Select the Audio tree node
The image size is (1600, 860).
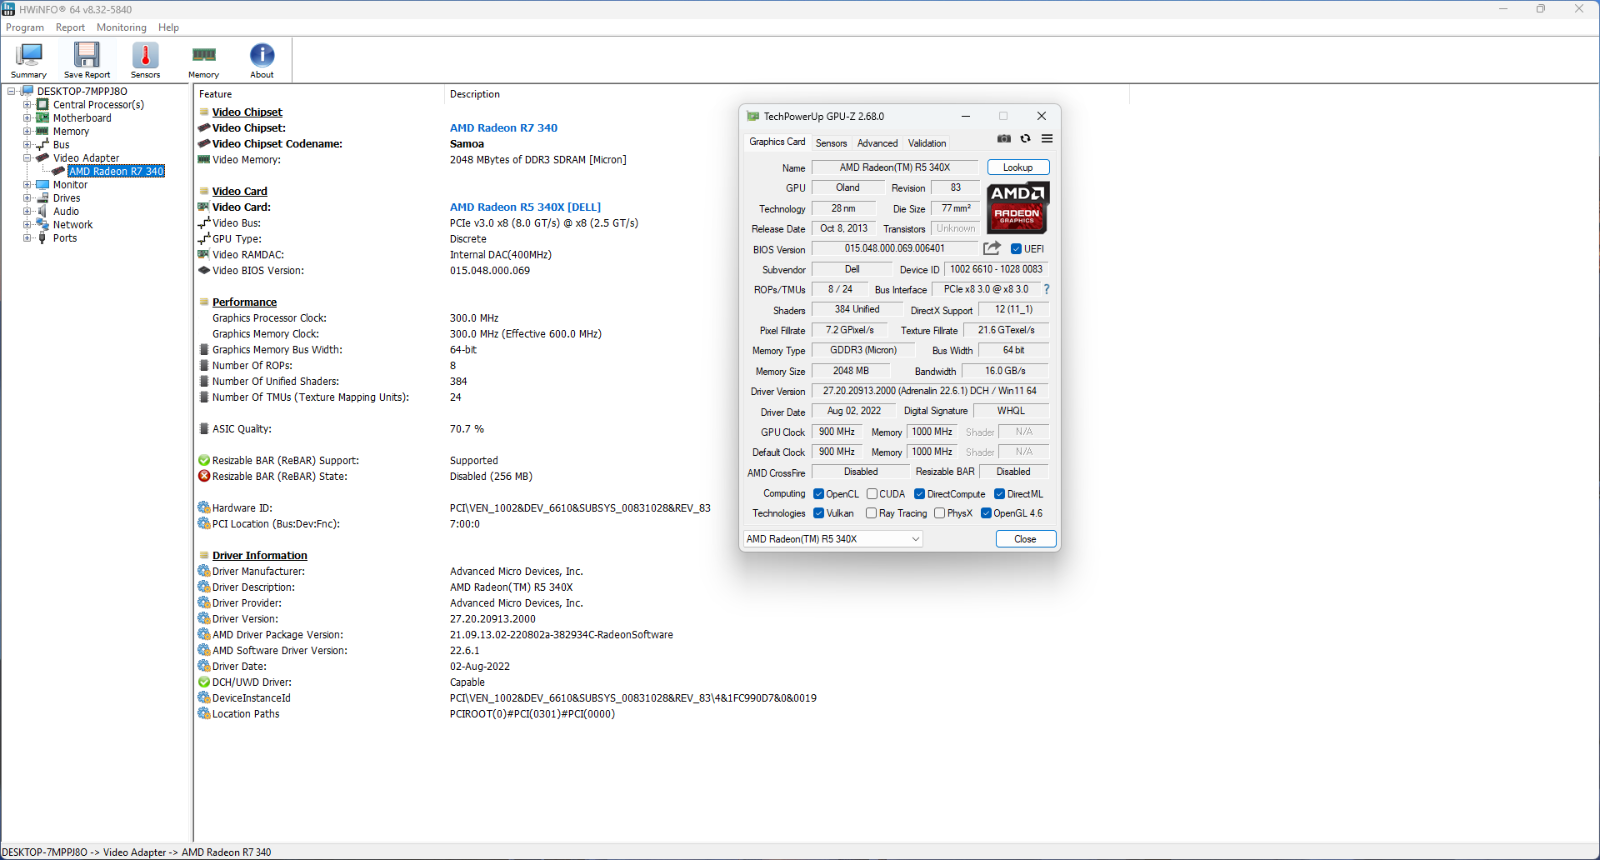66,212
